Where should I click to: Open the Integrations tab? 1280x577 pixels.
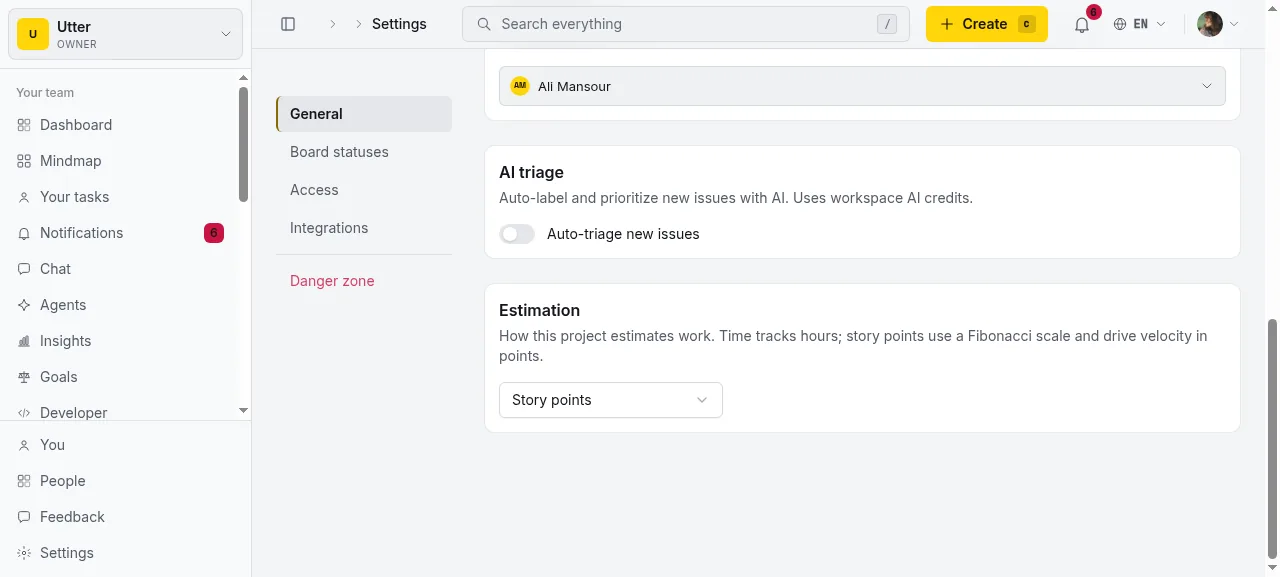(x=364, y=228)
